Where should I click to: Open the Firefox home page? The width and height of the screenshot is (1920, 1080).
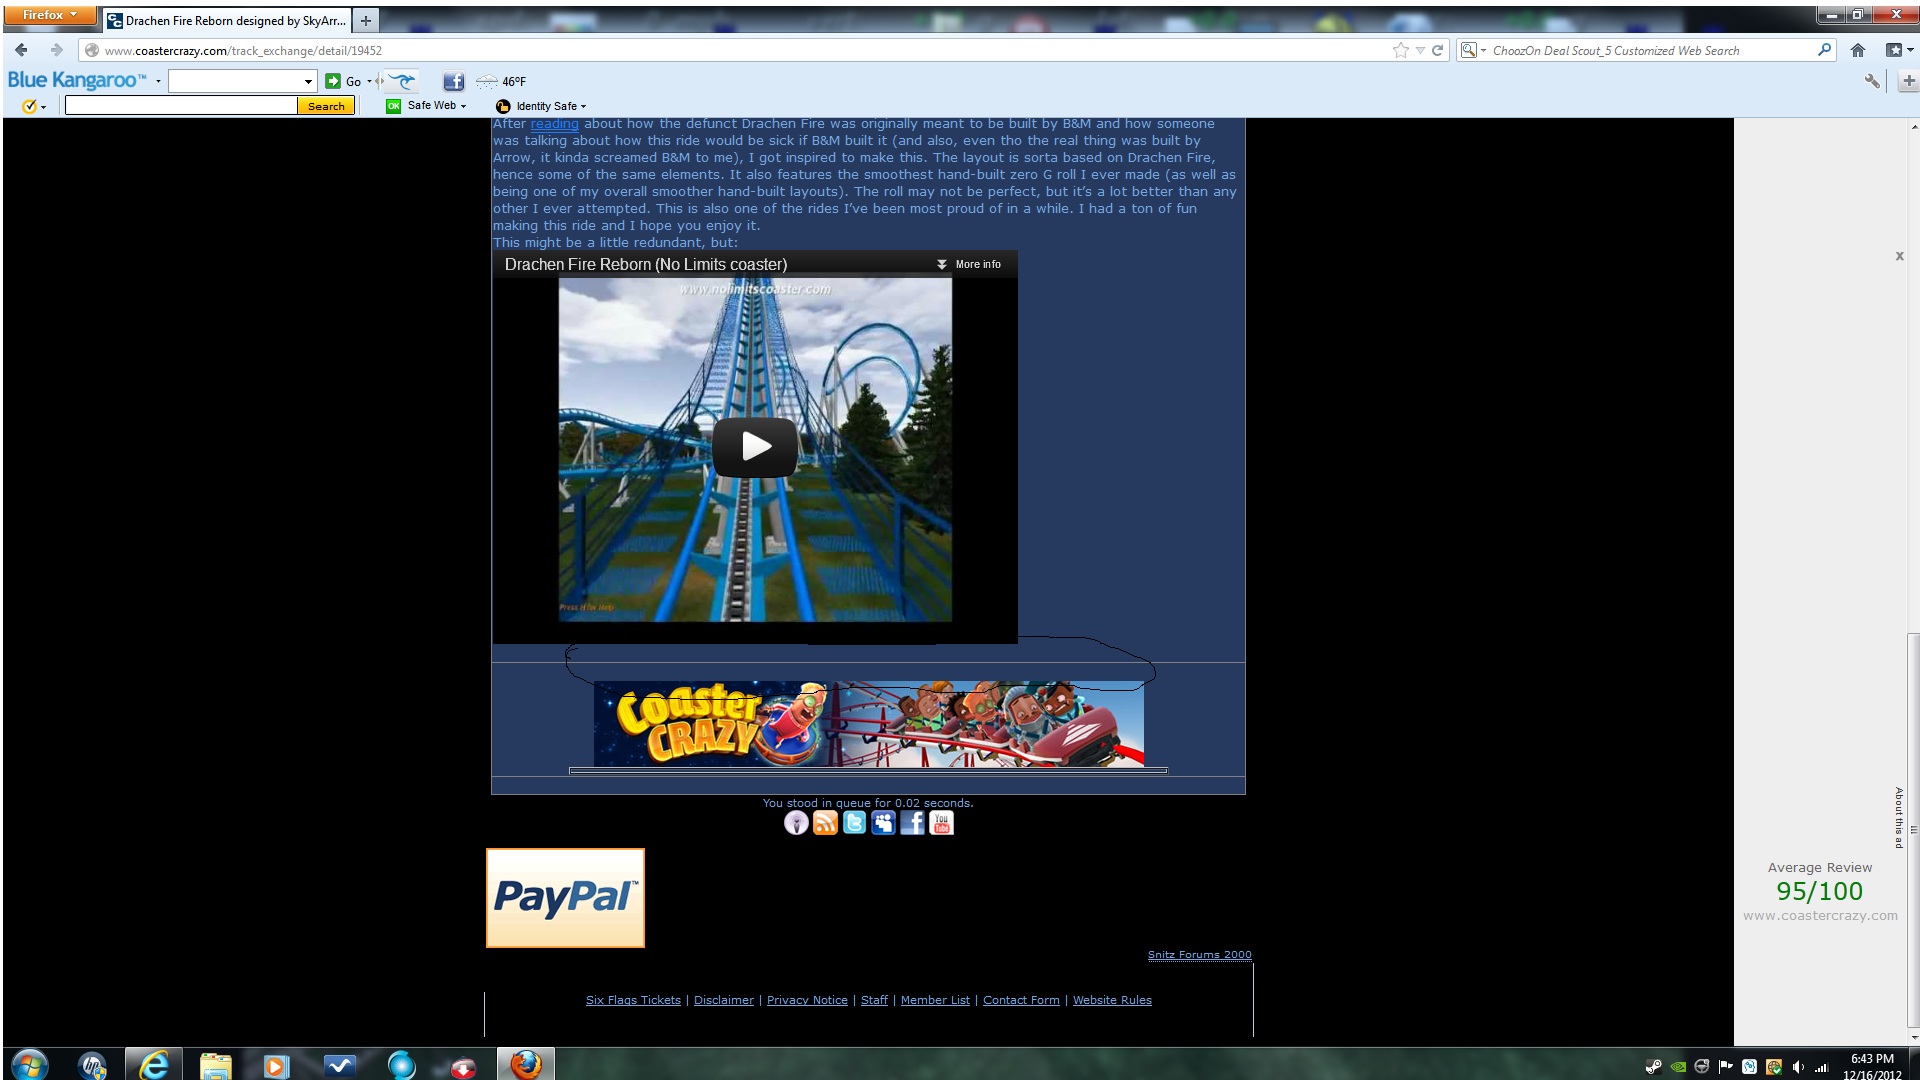1858,50
